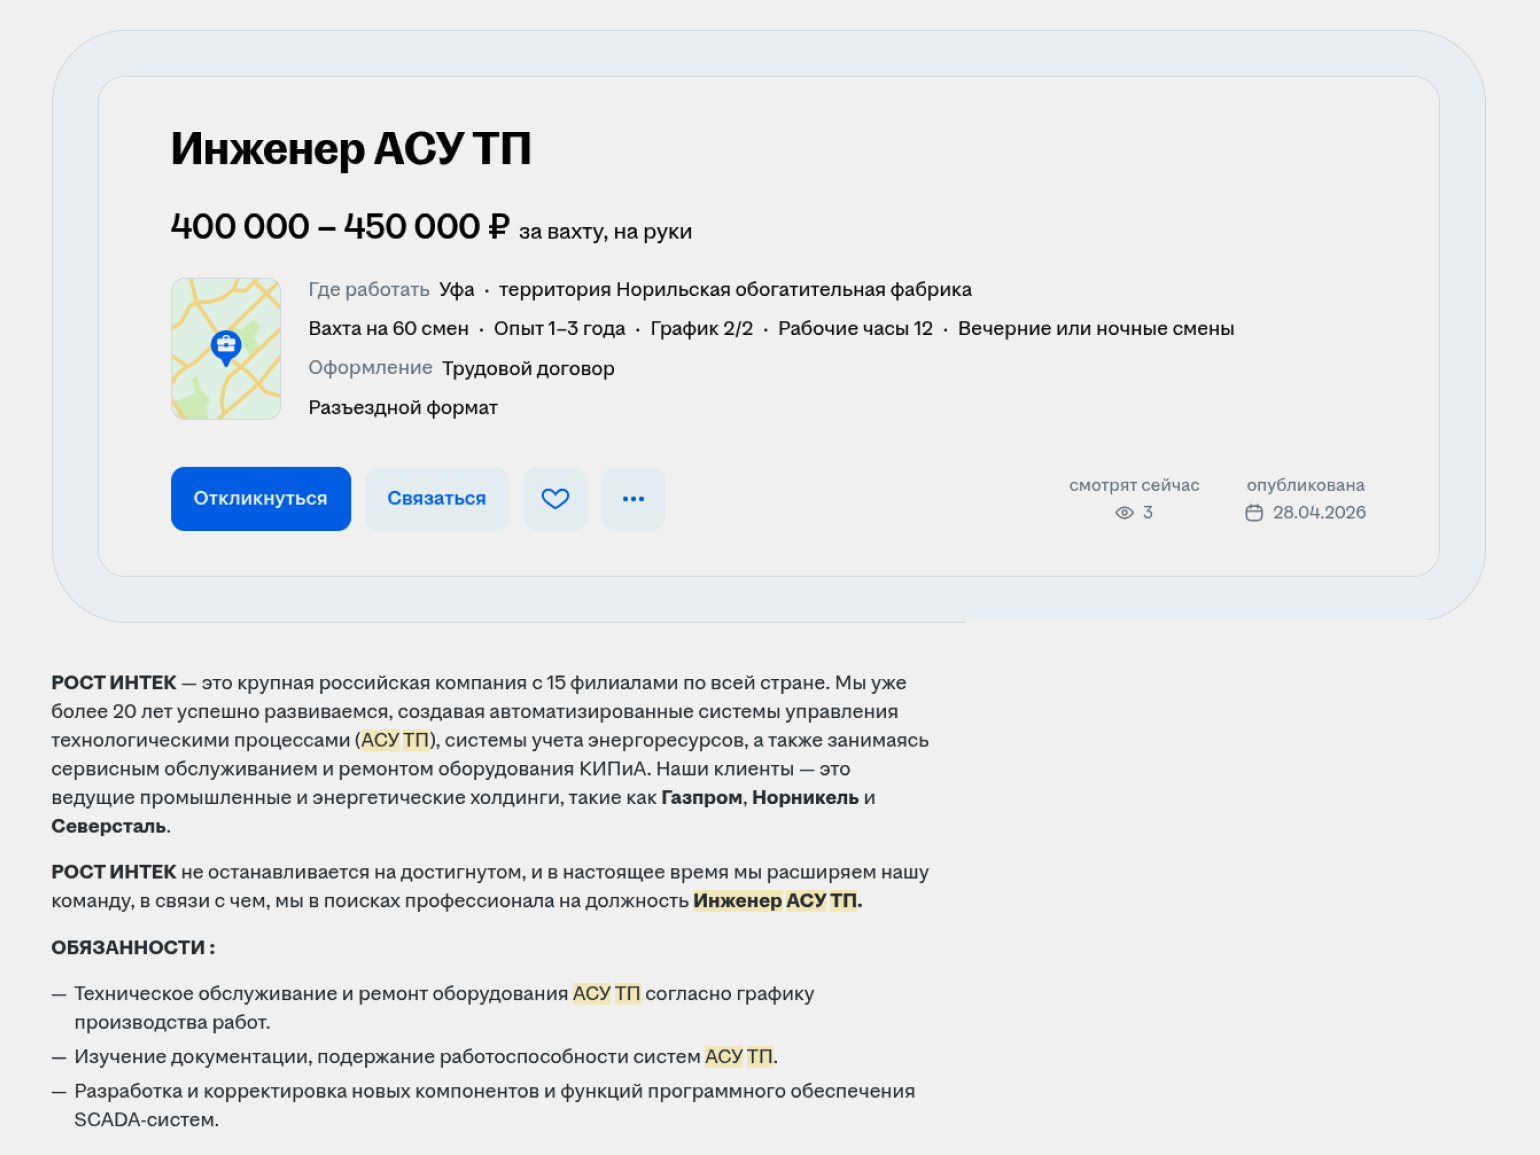Click the job title Инженер АСУ ТП
1540x1155 pixels.
tap(350, 149)
